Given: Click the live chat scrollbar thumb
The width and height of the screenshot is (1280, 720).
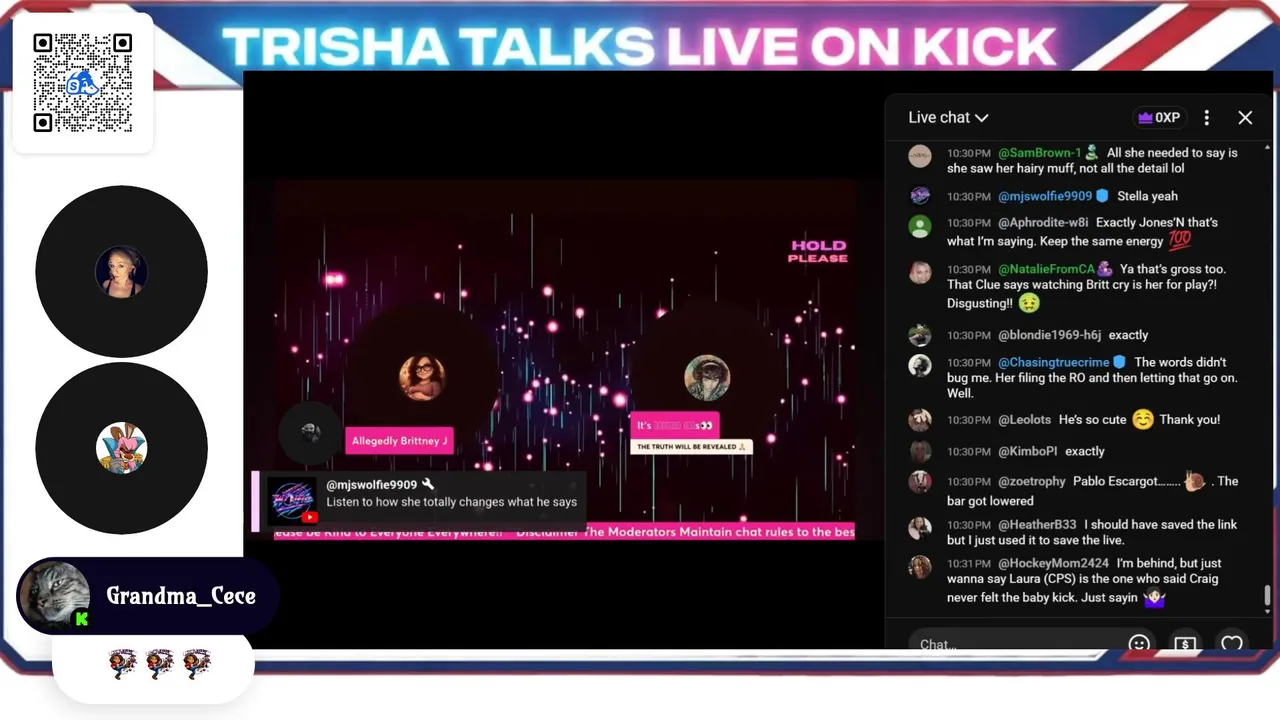Looking at the screenshot, I should [1268, 596].
